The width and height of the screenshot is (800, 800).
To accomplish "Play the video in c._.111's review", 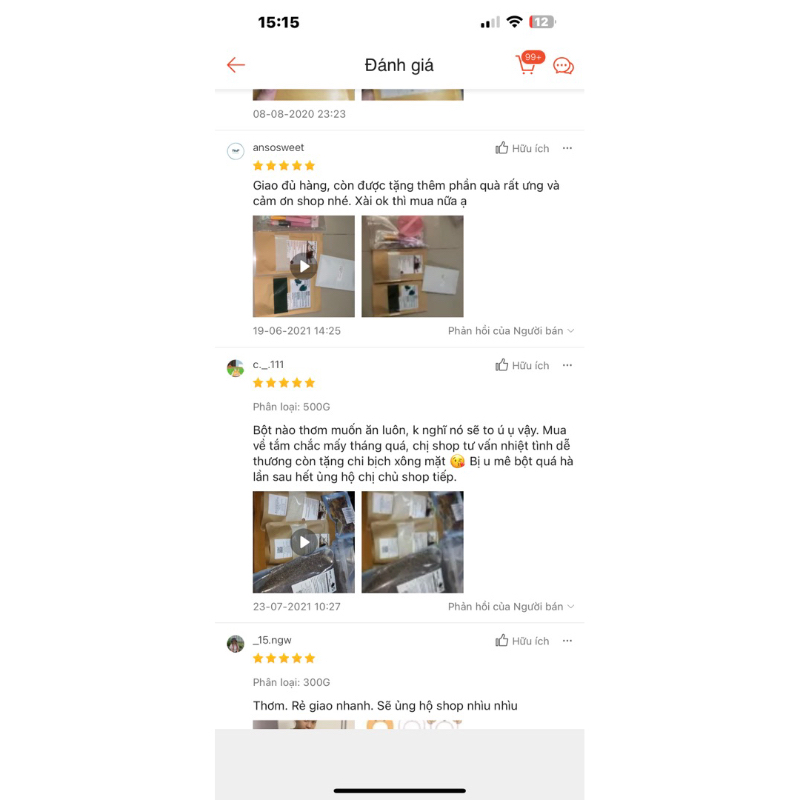I will (x=304, y=542).
